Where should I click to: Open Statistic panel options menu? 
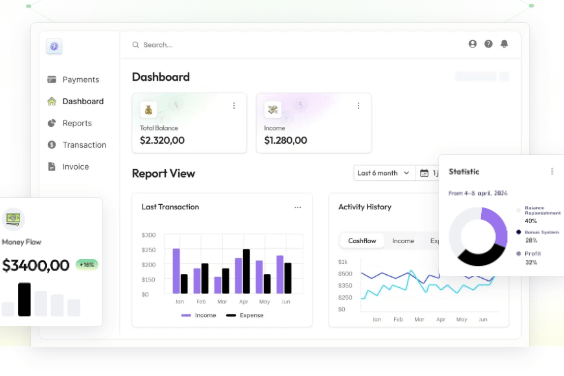pyautogui.click(x=552, y=172)
